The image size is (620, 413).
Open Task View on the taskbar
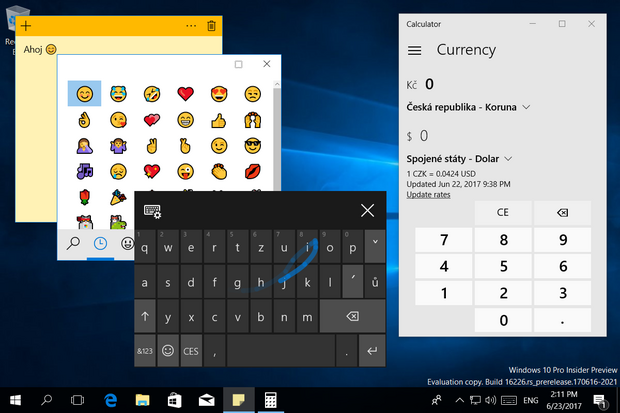[x=78, y=400]
